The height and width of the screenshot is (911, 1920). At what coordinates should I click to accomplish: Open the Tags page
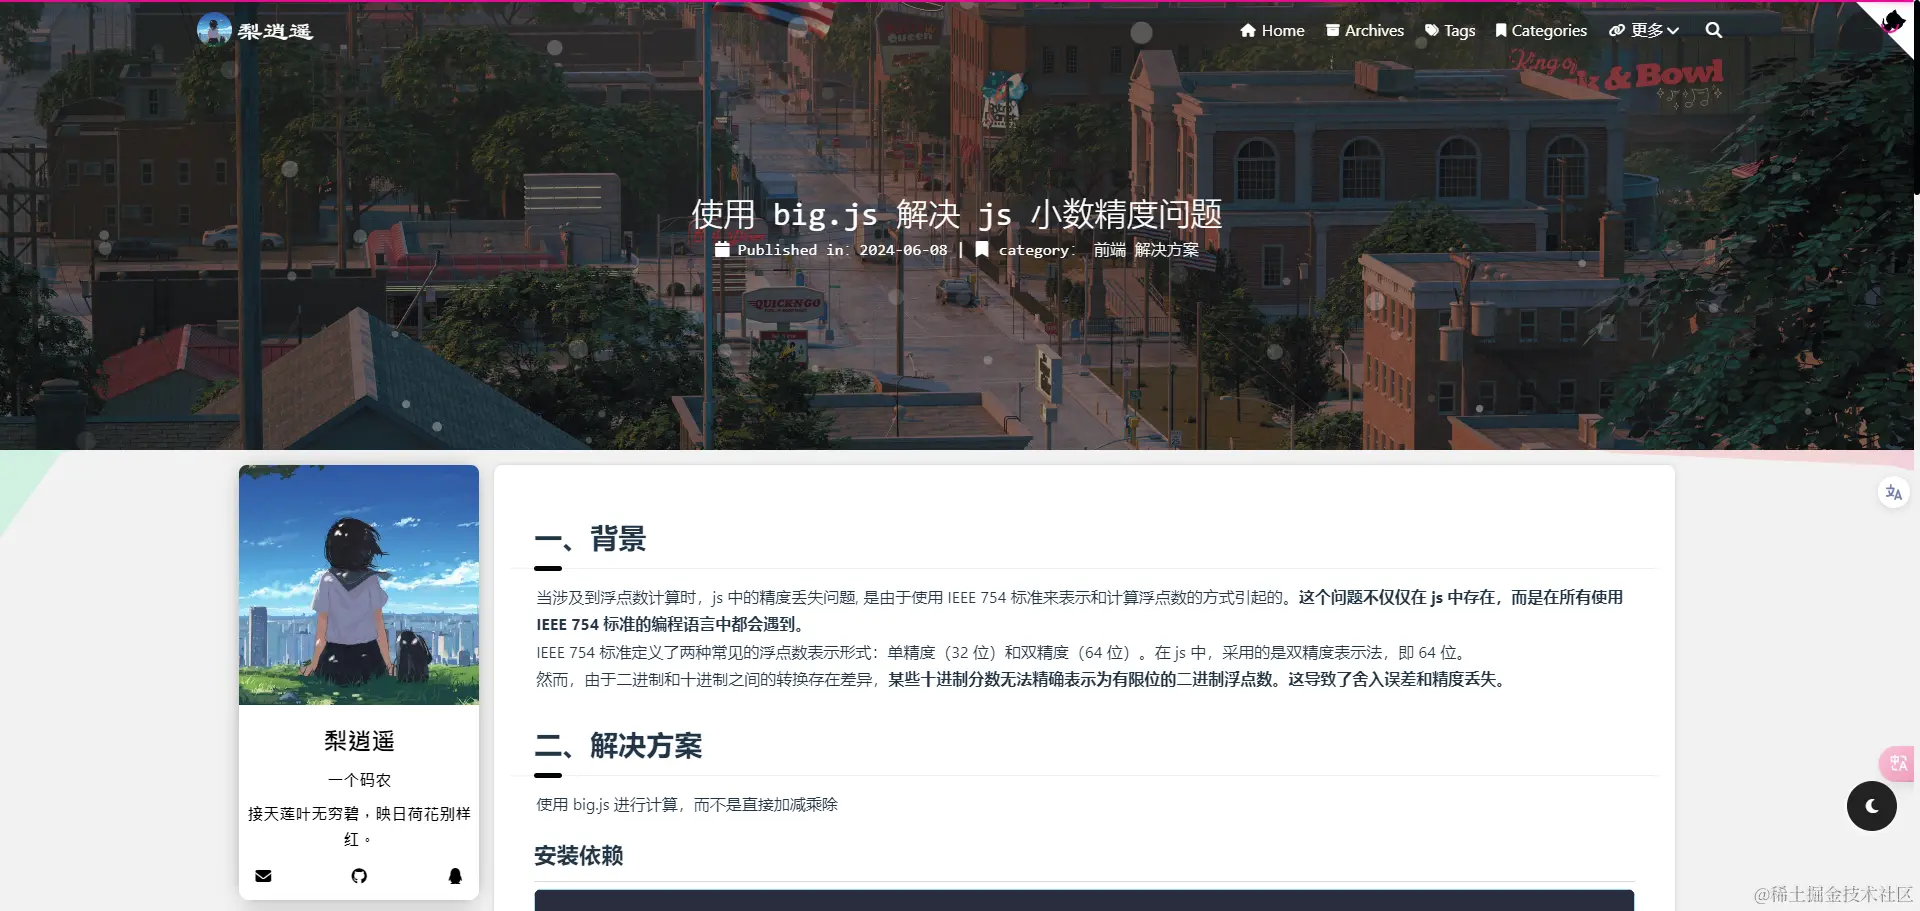click(x=1450, y=30)
